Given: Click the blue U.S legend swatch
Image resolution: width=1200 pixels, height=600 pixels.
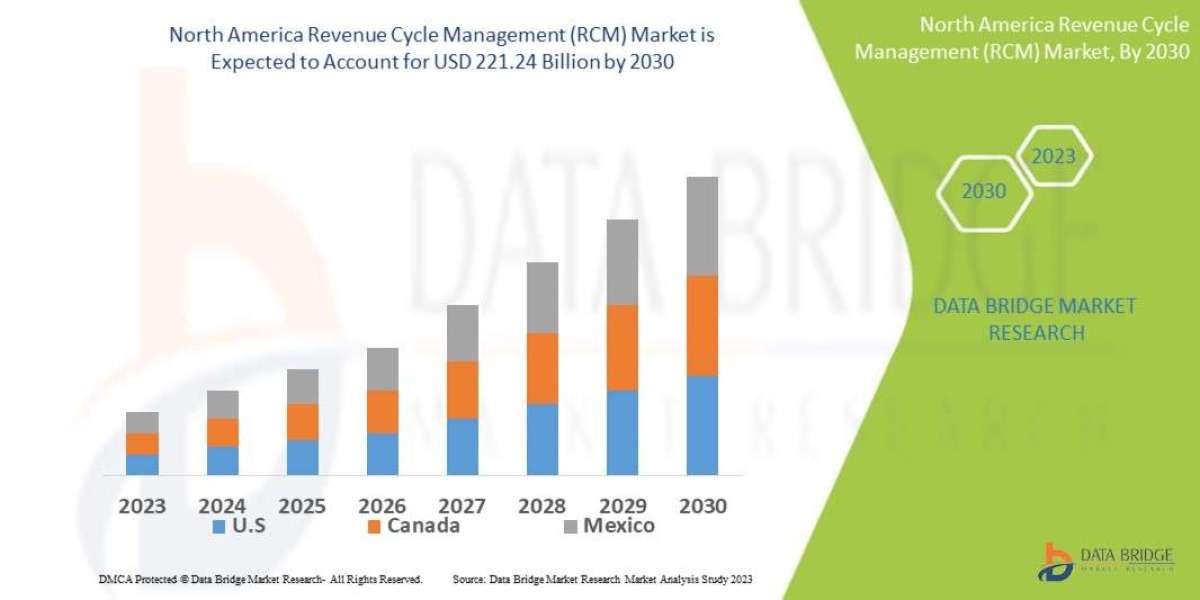Looking at the screenshot, I should point(219,526).
